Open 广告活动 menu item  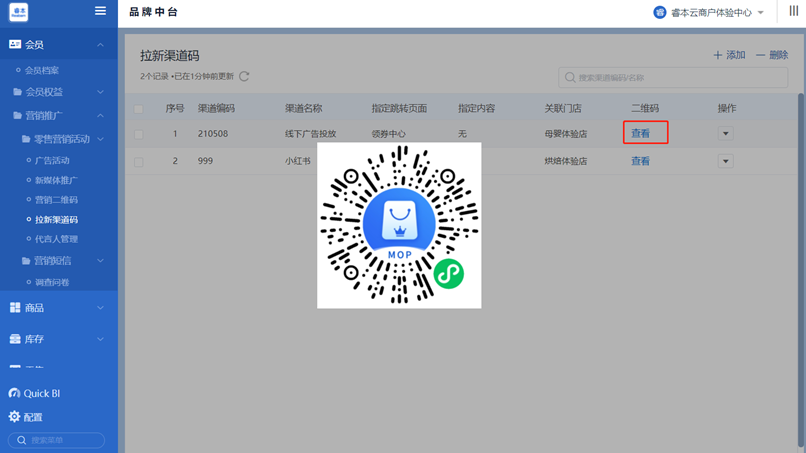pyautogui.click(x=52, y=160)
